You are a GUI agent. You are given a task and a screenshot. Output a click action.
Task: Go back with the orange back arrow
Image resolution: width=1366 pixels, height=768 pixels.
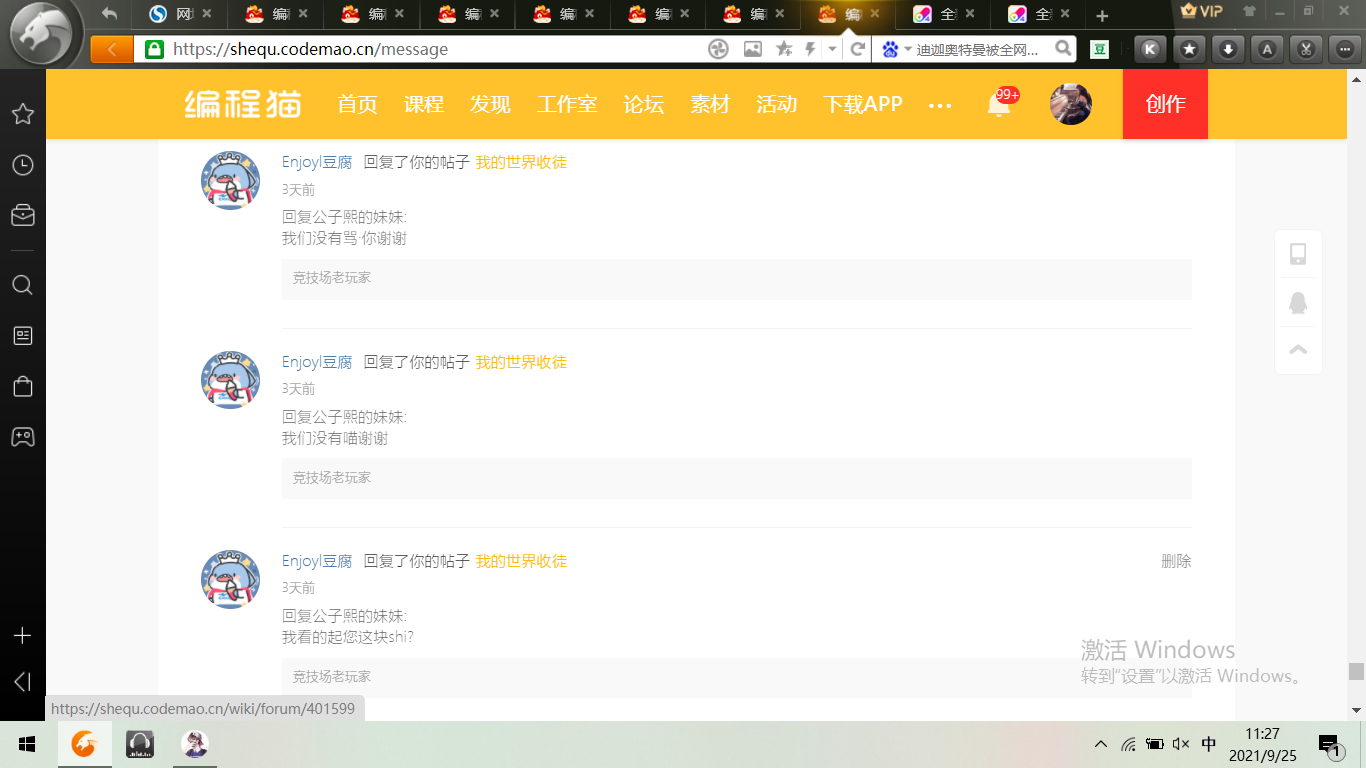point(112,49)
